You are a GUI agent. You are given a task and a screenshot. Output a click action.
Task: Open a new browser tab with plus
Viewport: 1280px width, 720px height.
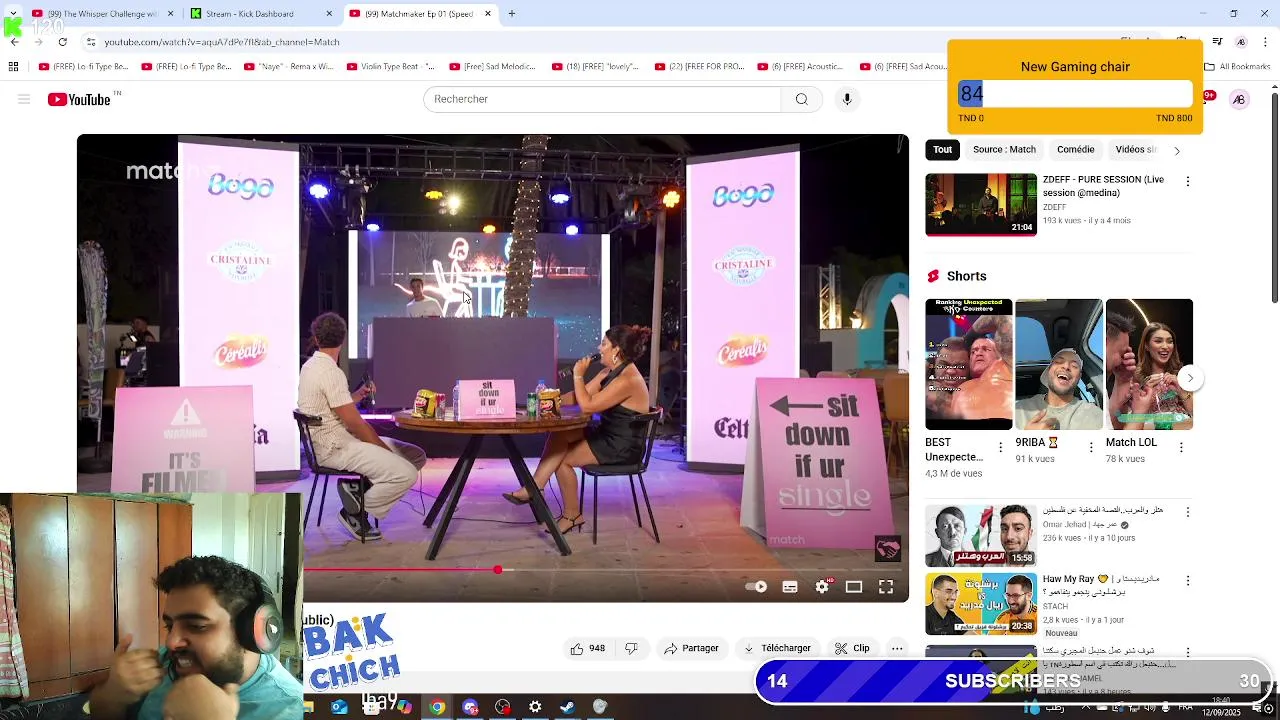click(x=512, y=14)
